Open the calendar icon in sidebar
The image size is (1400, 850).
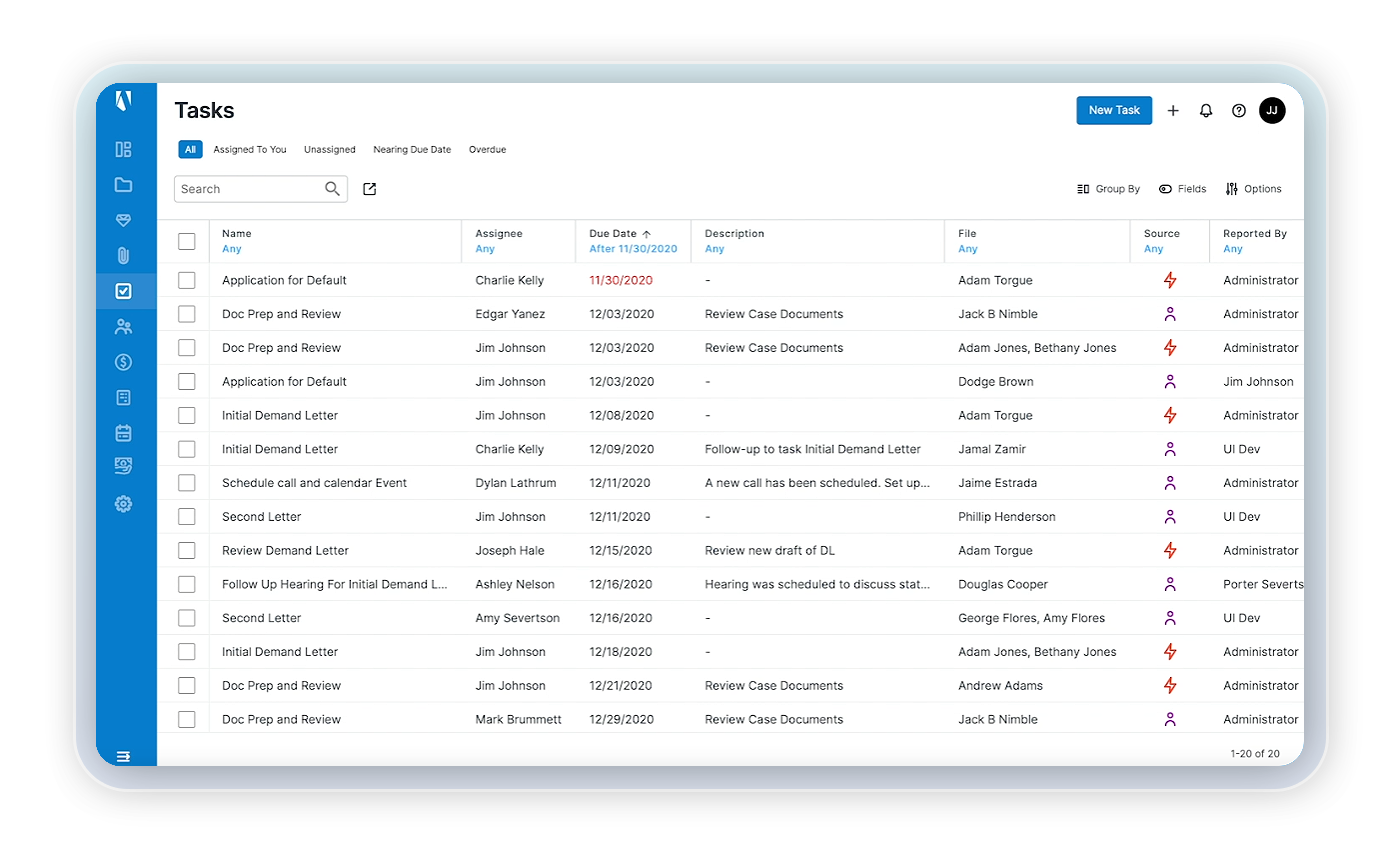pyautogui.click(x=123, y=433)
